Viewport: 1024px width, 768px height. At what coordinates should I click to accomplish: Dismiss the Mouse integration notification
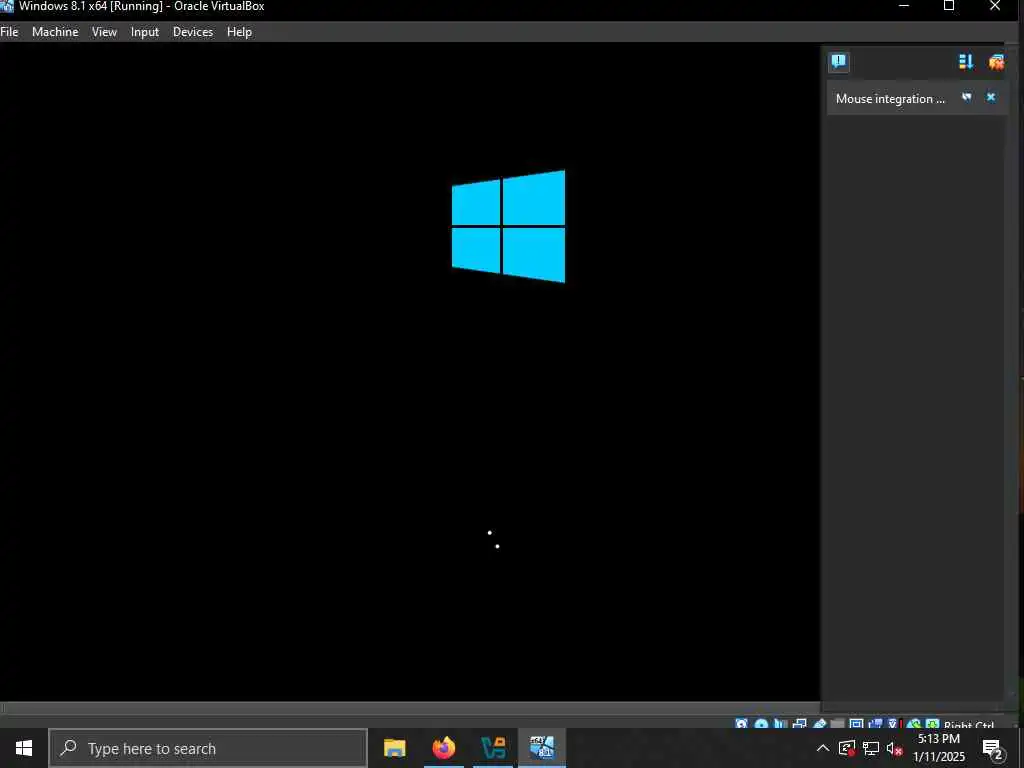click(x=991, y=97)
